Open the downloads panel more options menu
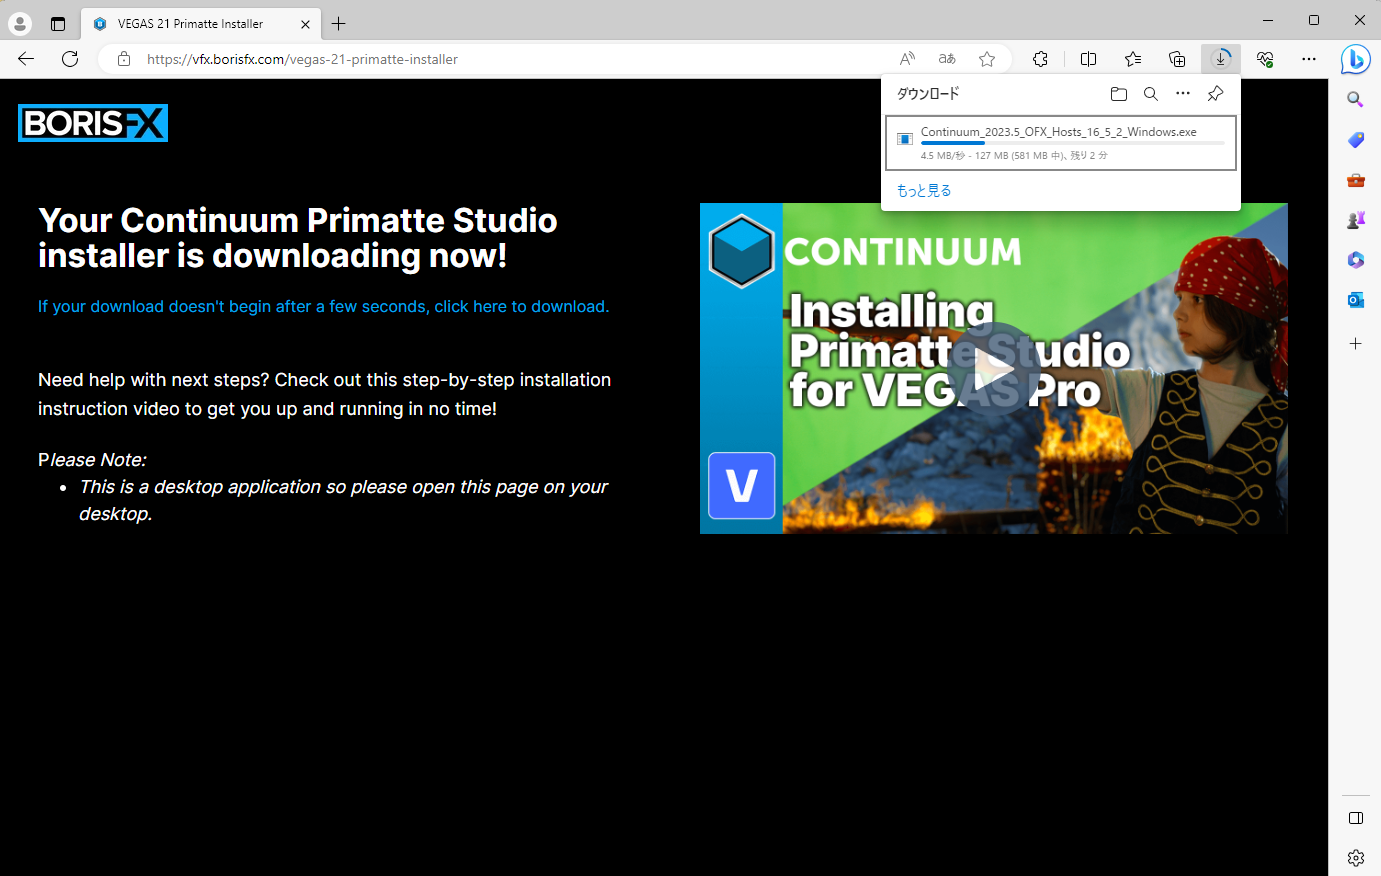Screen dimensions: 1381x876 1183,94
